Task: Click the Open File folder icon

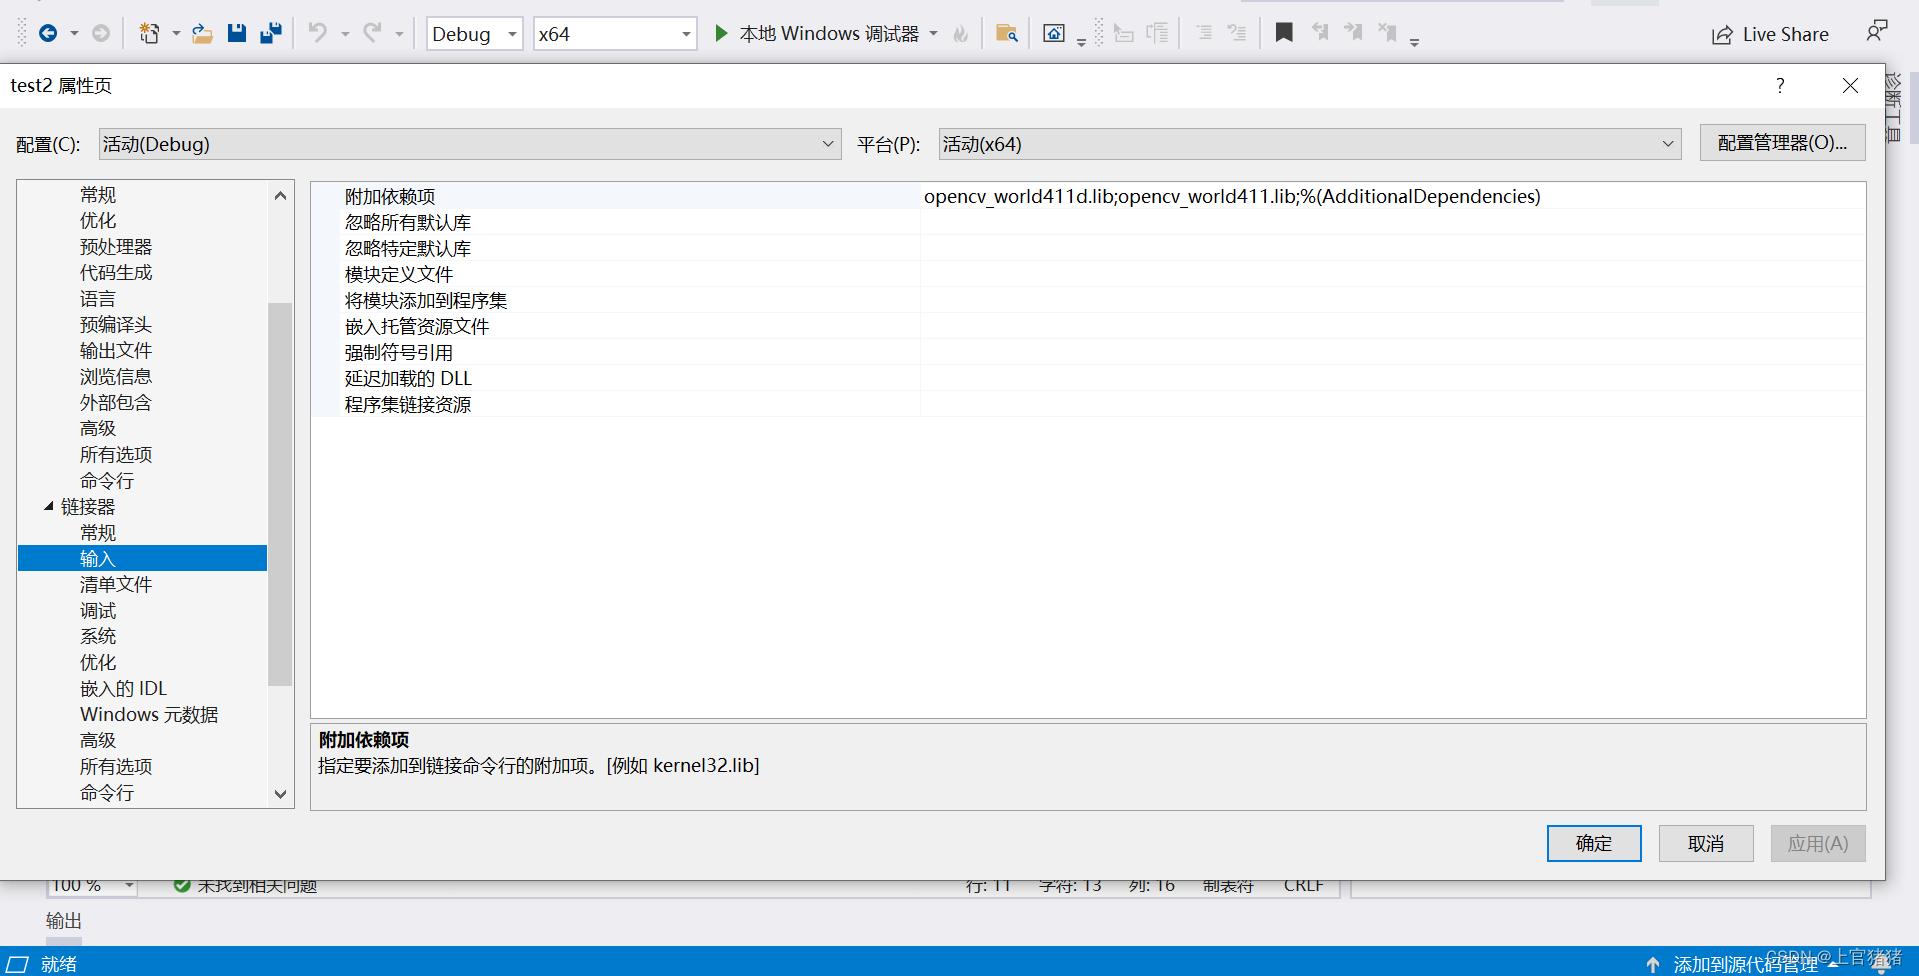Action: [x=202, y=34]
